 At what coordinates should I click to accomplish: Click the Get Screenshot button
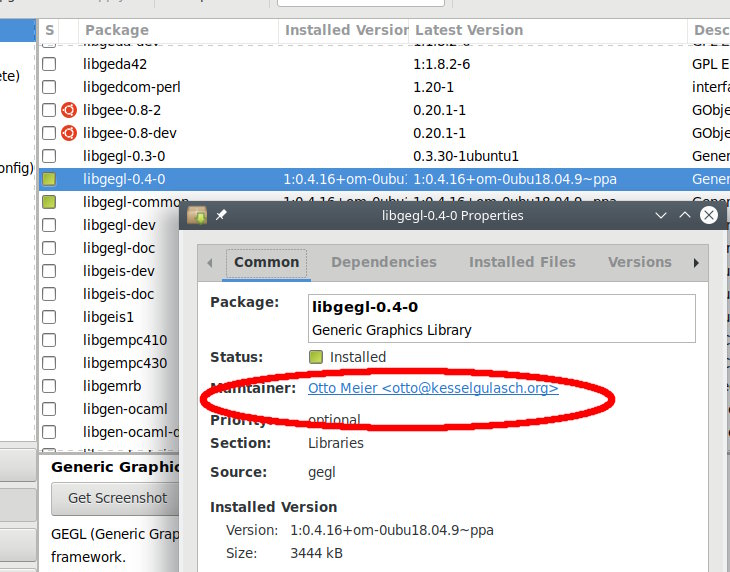click(117, 498)
